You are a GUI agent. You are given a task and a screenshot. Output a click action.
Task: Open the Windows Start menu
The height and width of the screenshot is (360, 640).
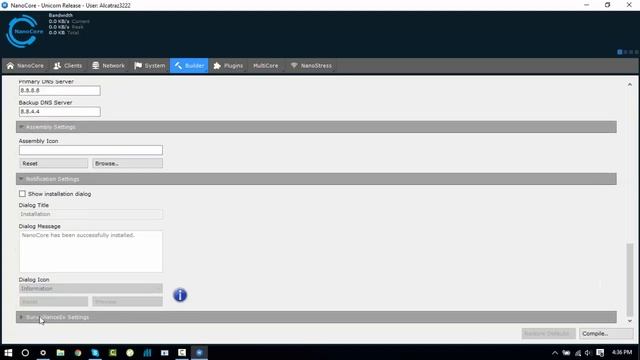click(8, 353)
